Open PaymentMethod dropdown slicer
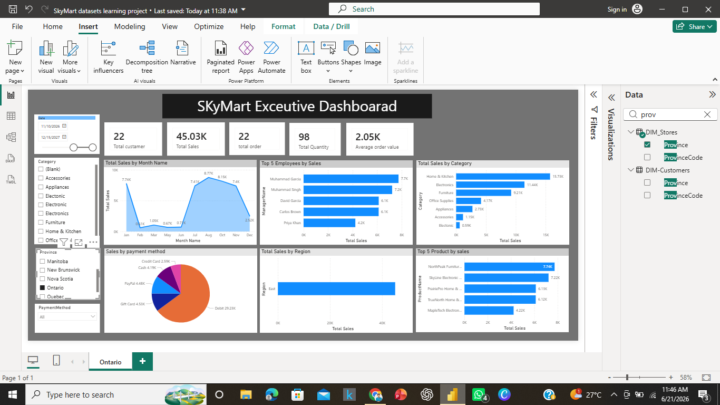The height and width of the screenshot is (405, 720). [x=67, y=317]
